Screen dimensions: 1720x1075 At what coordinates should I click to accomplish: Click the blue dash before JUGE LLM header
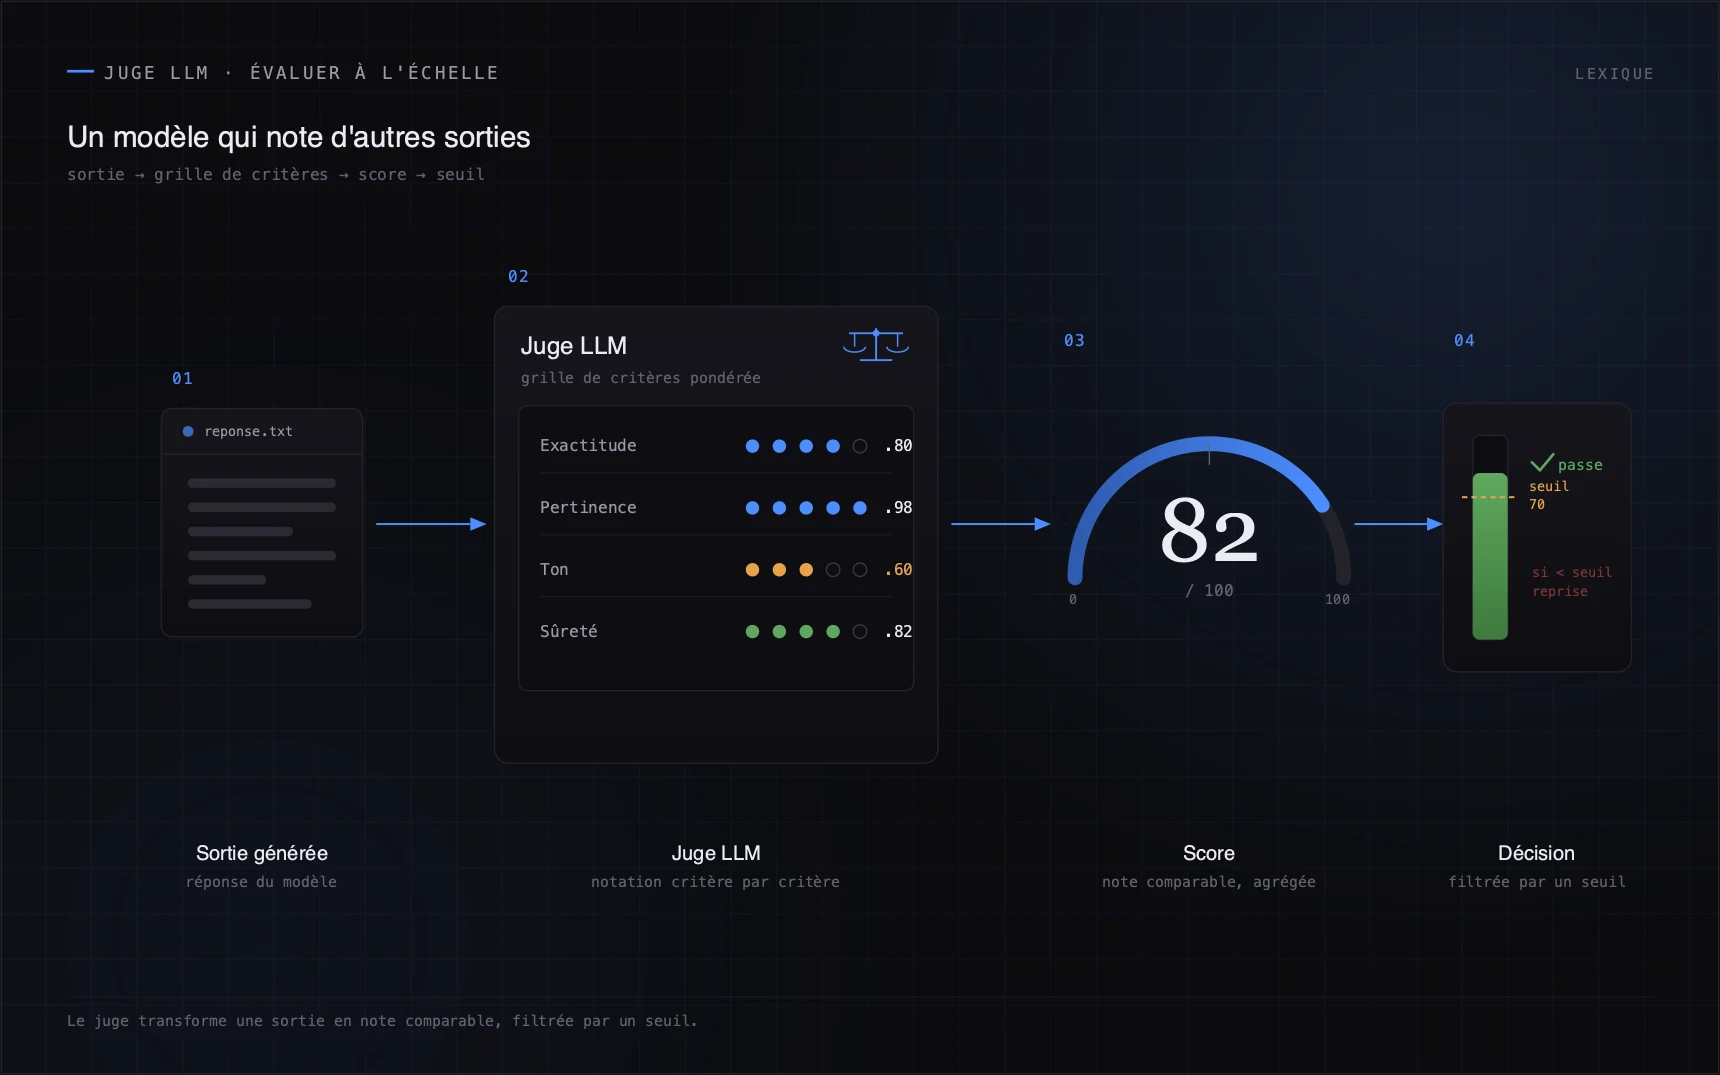(x=80, y=72)
